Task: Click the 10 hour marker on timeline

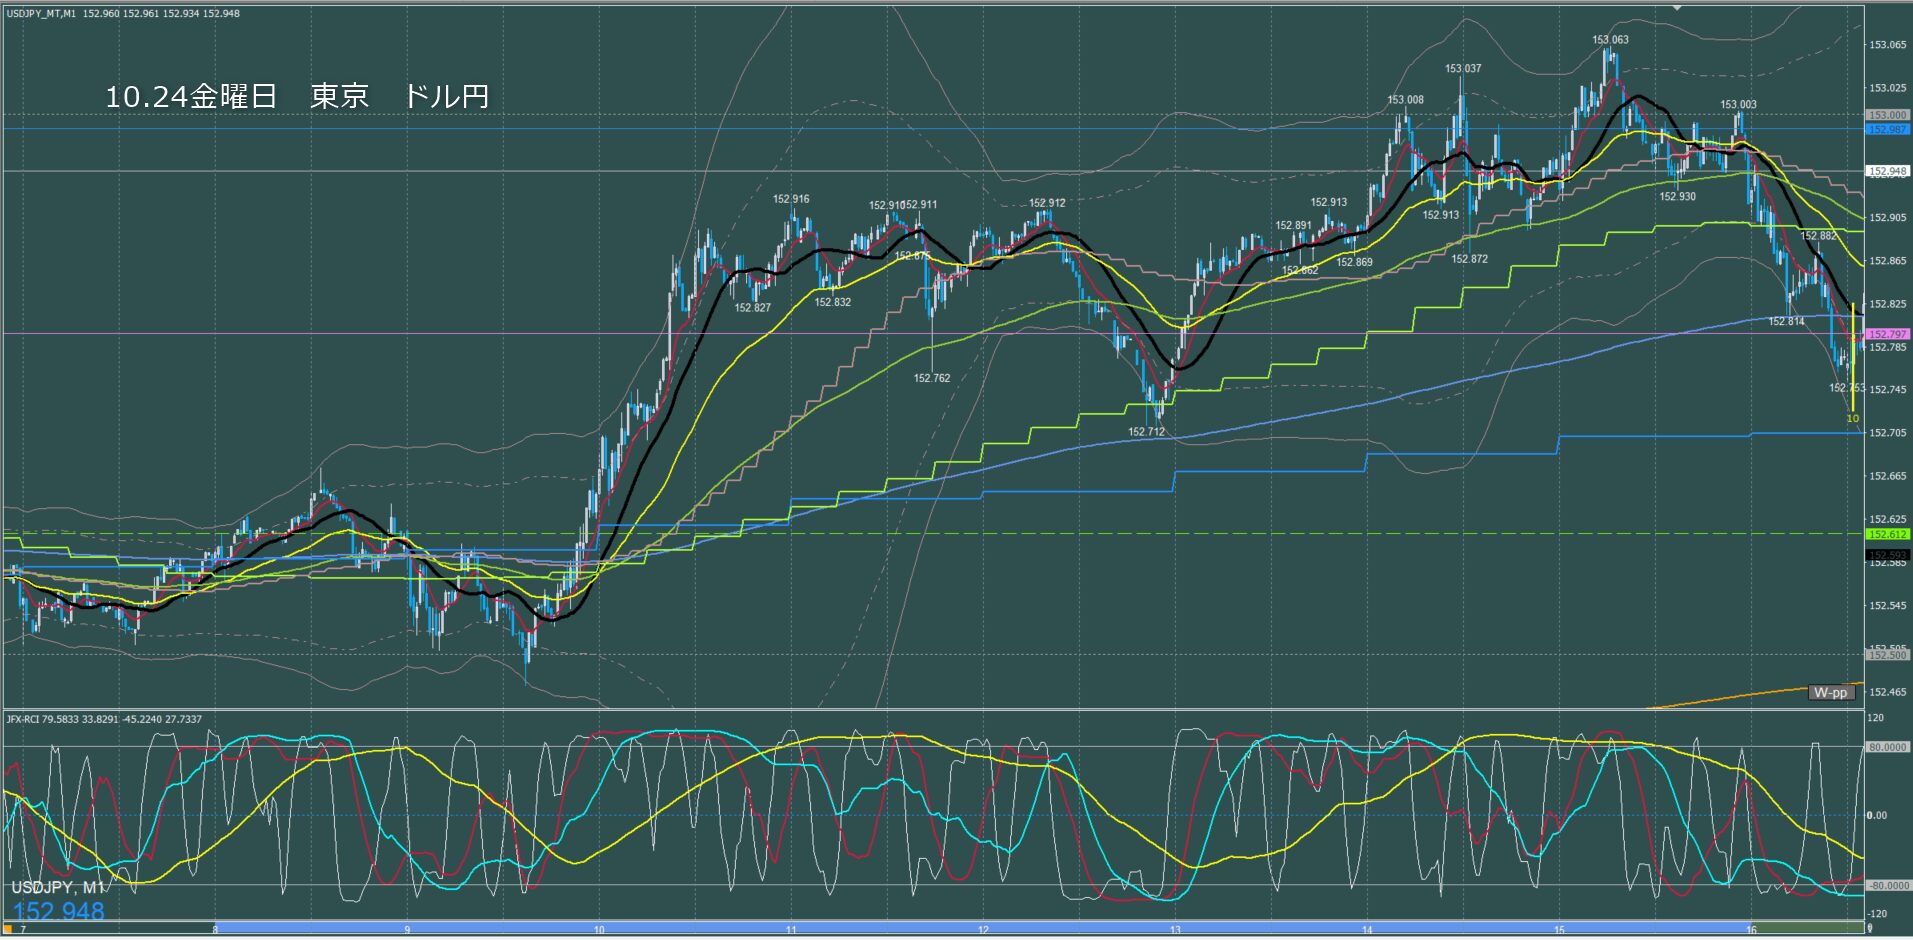Action: click(598, 930)
